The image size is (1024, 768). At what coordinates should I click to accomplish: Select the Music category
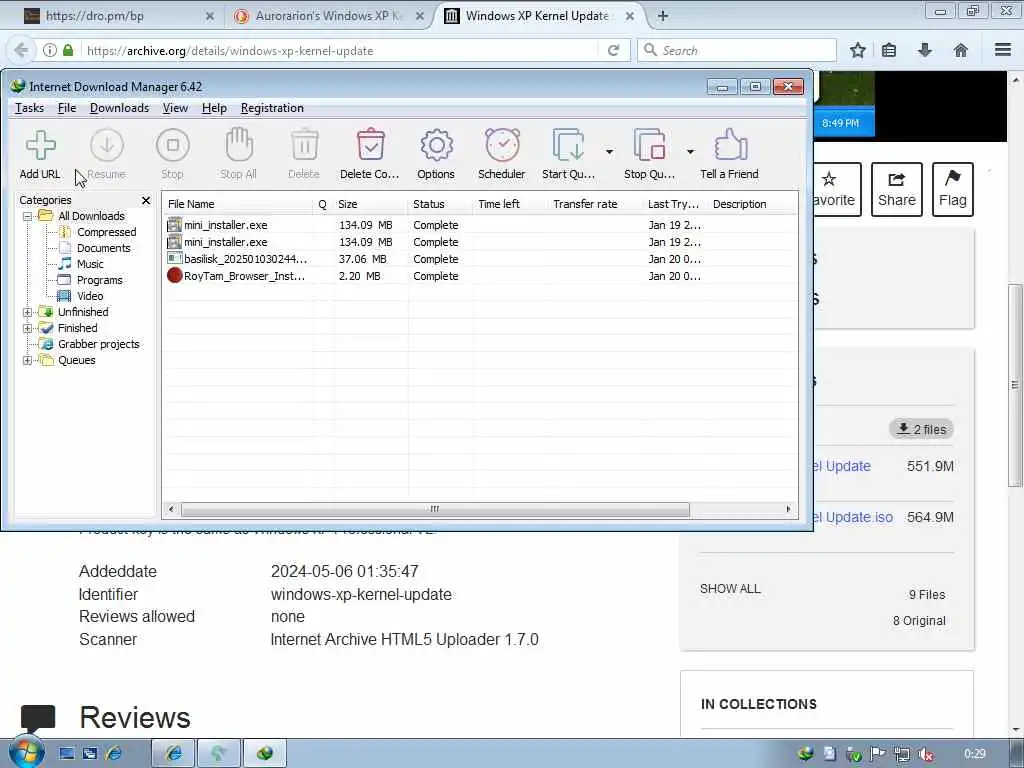click(90, 264)
